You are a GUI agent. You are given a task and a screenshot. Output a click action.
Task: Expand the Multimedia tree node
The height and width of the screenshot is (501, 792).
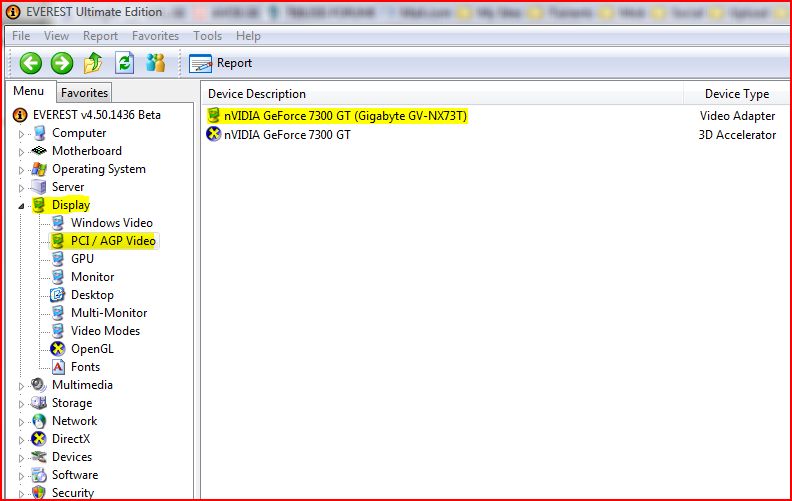pos(21,386)
